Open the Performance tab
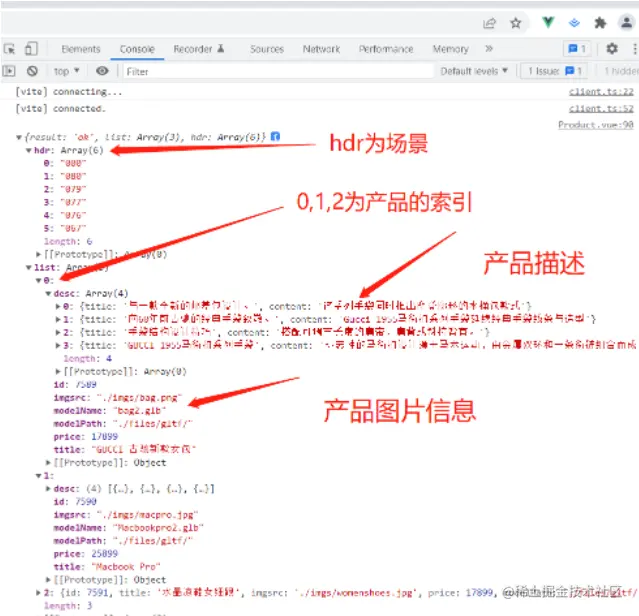Image resolution: width=639 pixels, height=616 pixels. point(386,49)
